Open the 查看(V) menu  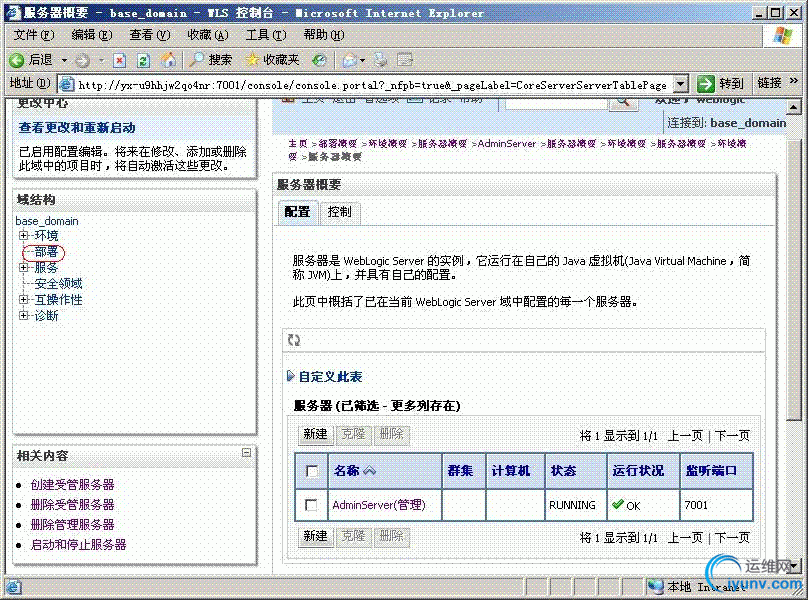pyautogui.click(x=149, y=35)
